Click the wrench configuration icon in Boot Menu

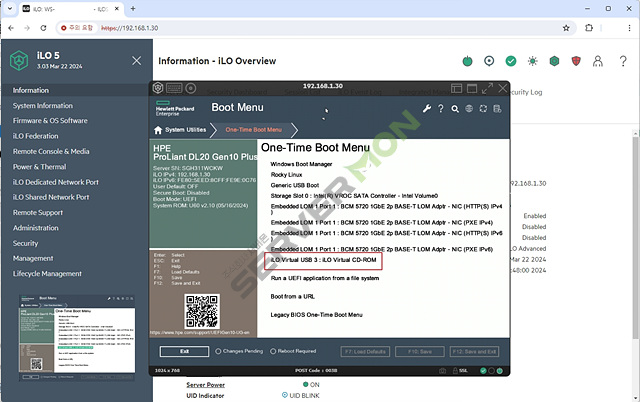tap(427, 109)
